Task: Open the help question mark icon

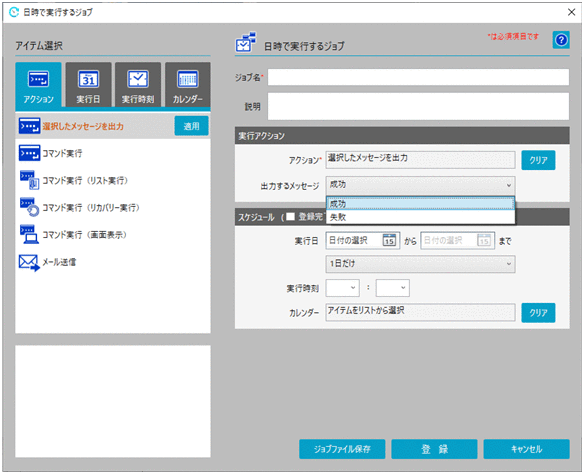Action: (x=561, y=40)
